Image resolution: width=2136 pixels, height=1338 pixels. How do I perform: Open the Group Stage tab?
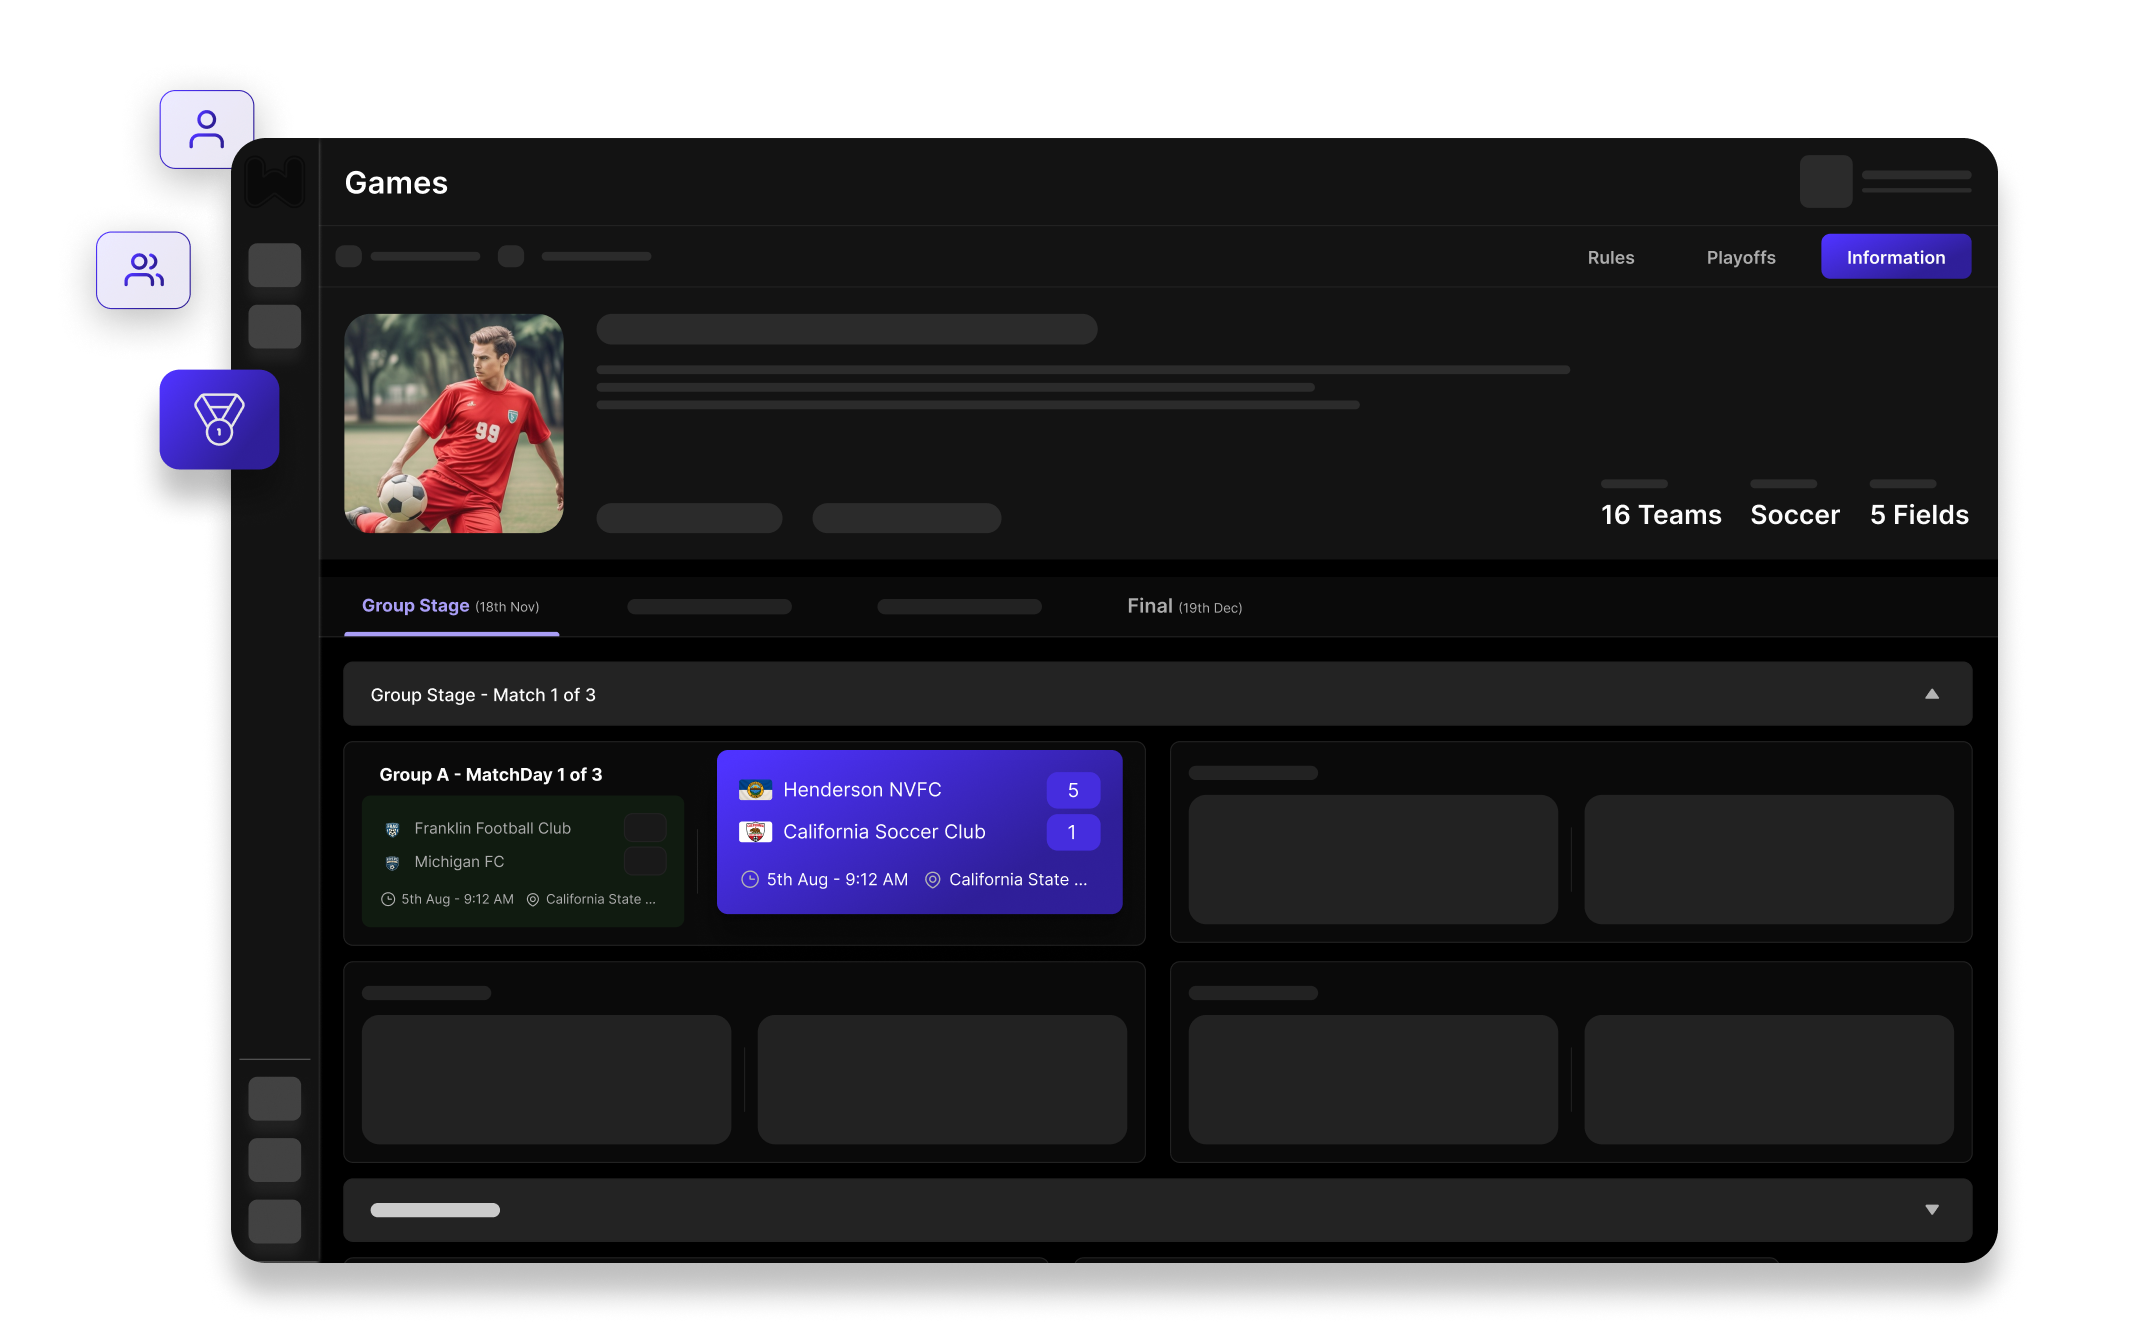[x=416, y=605]
